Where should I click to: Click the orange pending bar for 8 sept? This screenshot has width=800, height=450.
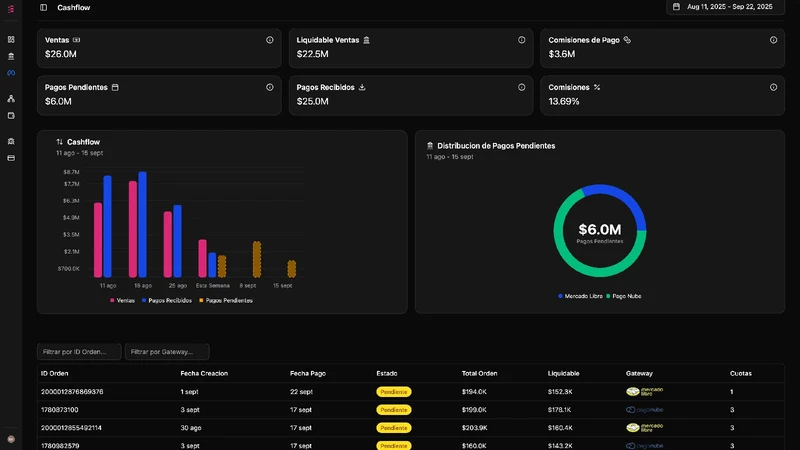[x=257, y=259]
